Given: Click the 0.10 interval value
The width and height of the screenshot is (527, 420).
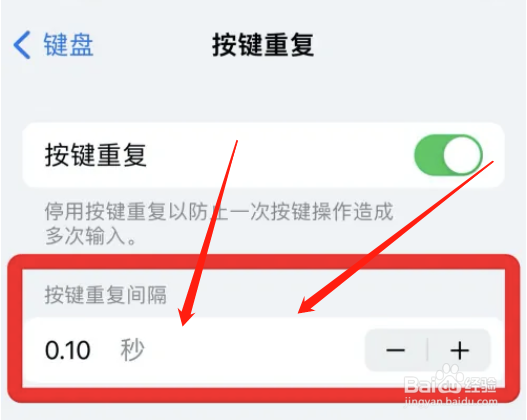Looking at the screenshot, I should pyautogui.click(x=68, y=350).
